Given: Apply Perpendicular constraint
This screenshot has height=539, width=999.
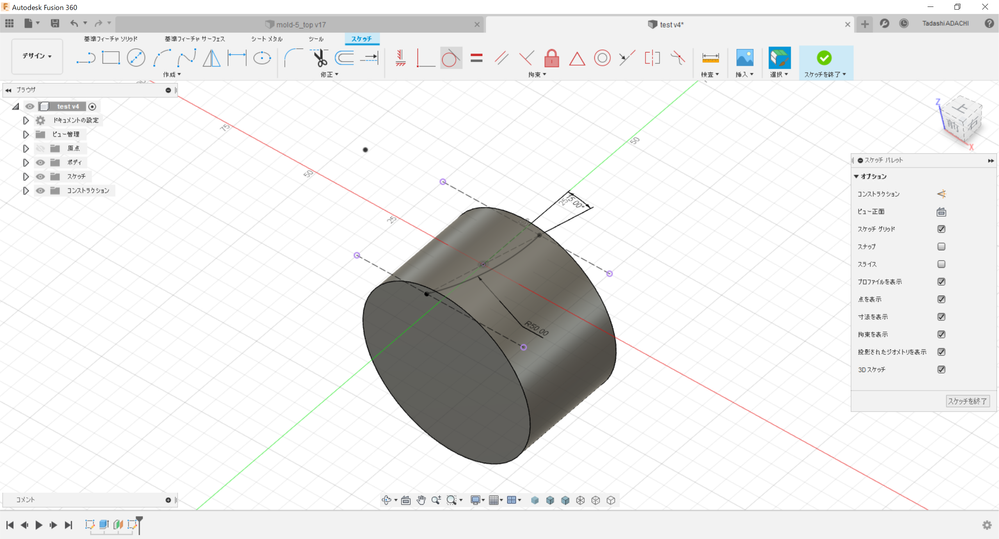Looking at the screenshot, I should pos(526,58).
